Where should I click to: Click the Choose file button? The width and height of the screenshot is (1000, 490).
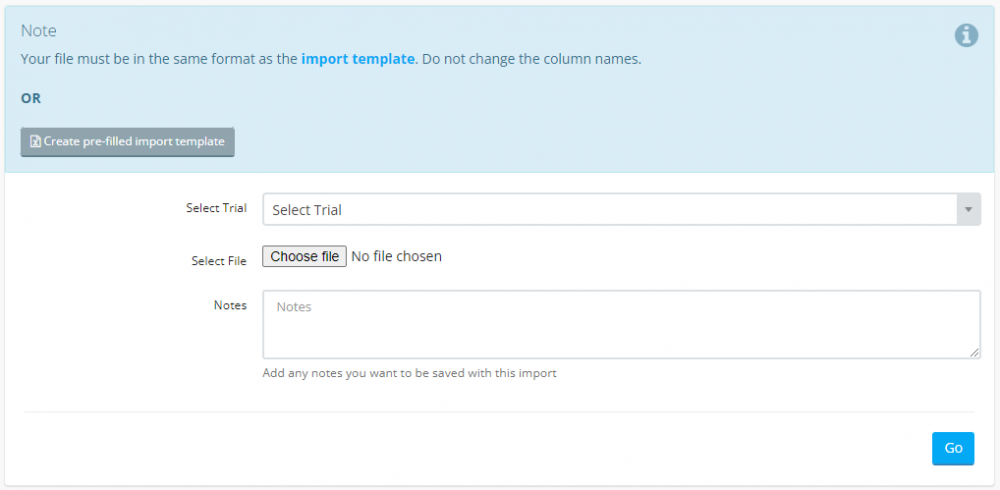pos(305,256)
